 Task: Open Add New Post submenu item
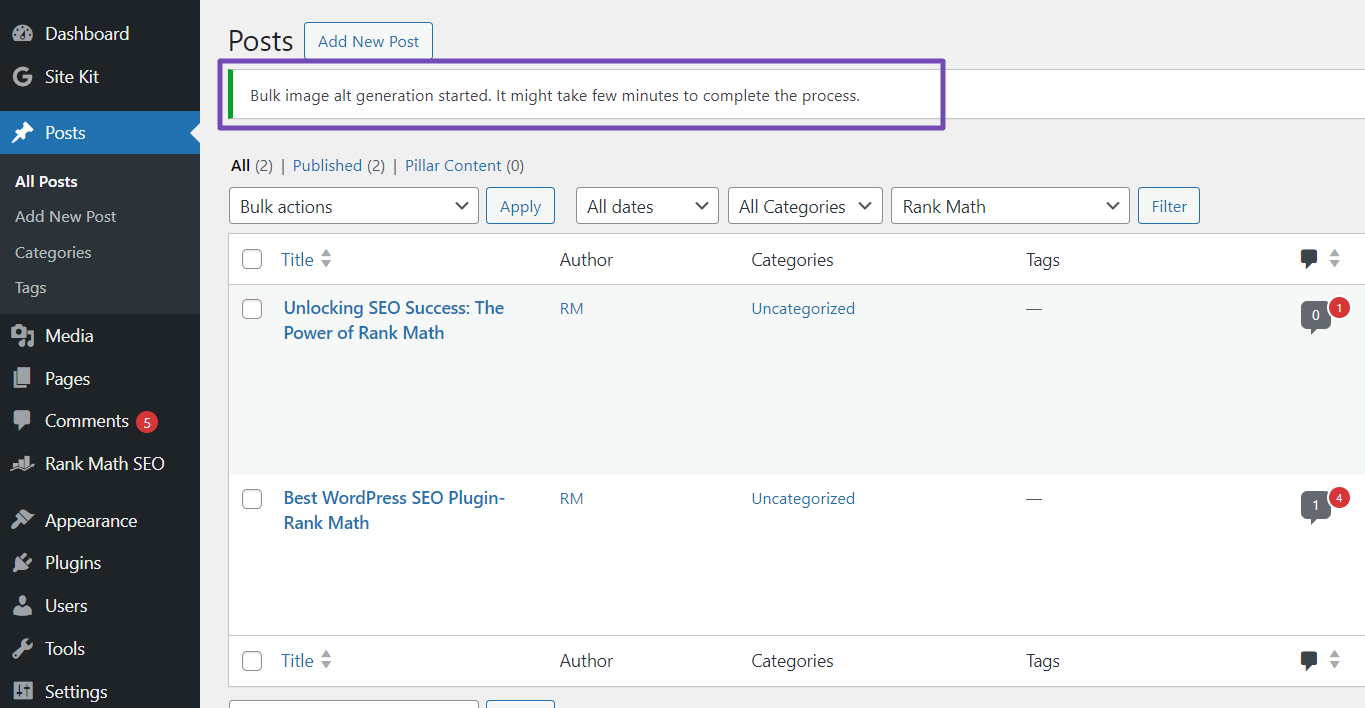point(66,216)
